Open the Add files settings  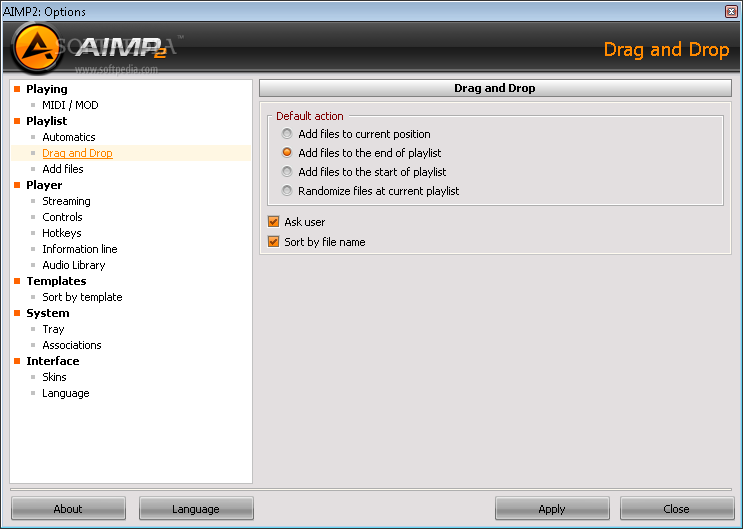click(x=63, y=169)
